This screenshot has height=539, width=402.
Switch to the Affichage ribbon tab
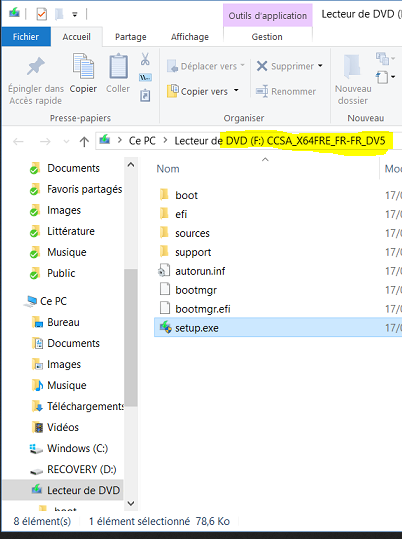click(190, 37)
